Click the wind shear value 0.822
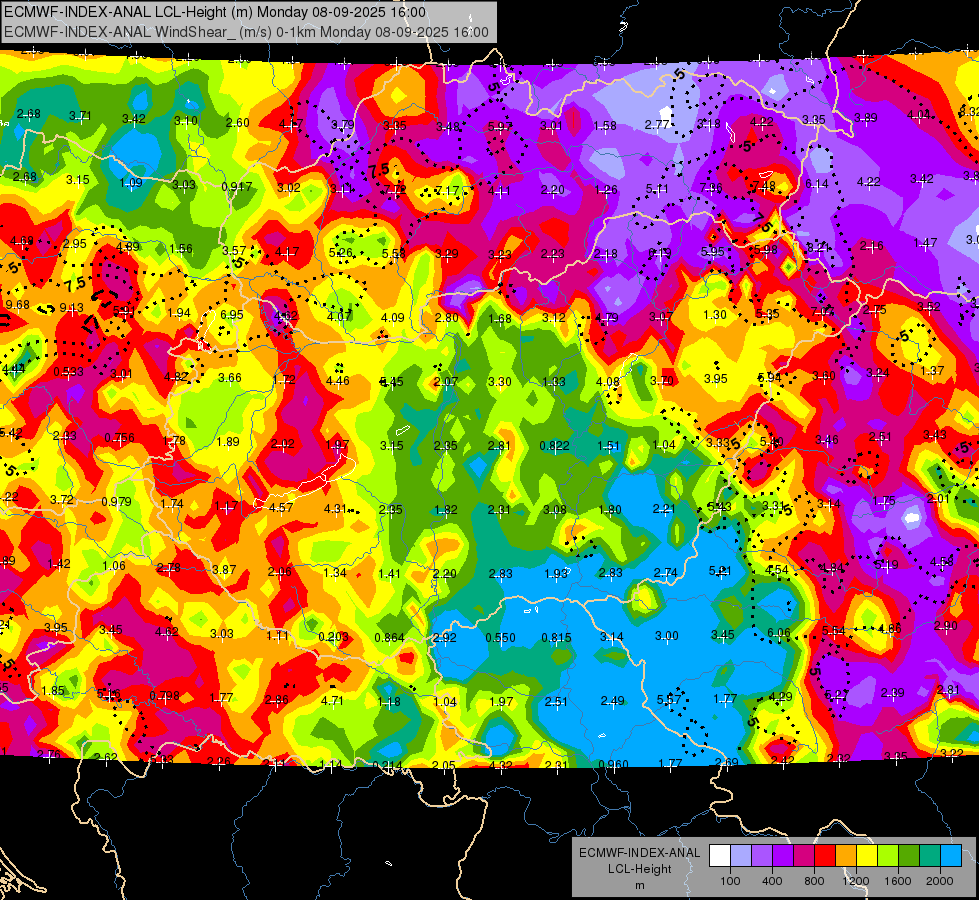 (x=554, y=445)
